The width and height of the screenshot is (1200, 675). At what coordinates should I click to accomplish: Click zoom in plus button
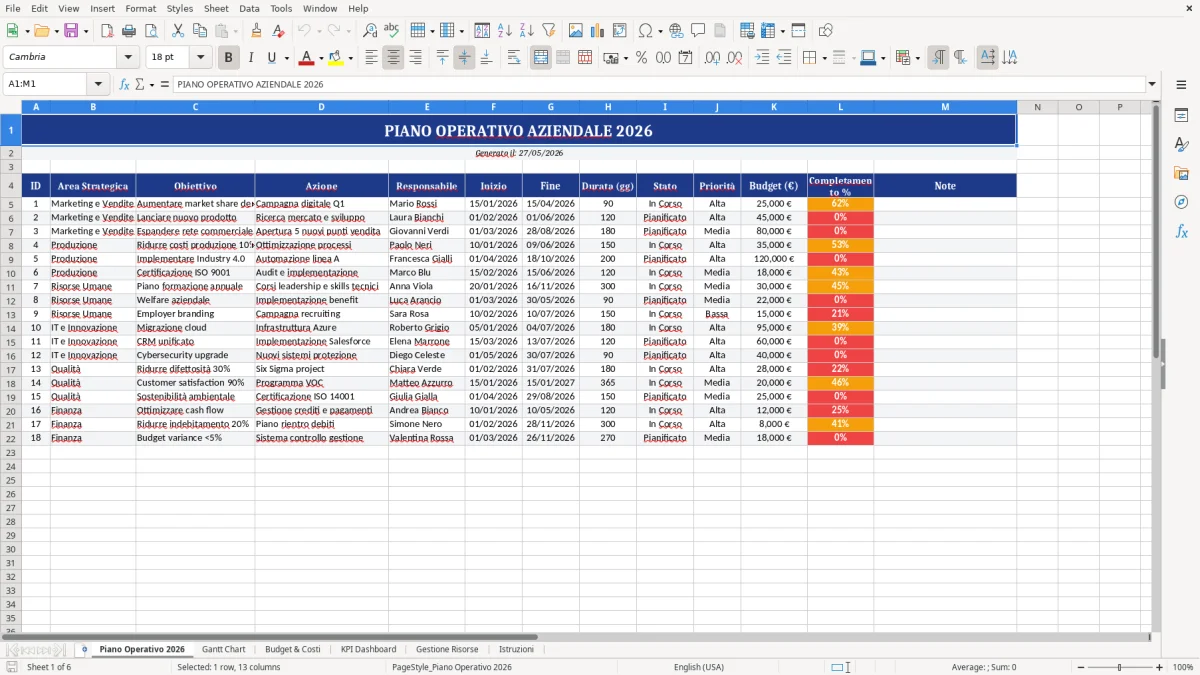(1160, 667)
